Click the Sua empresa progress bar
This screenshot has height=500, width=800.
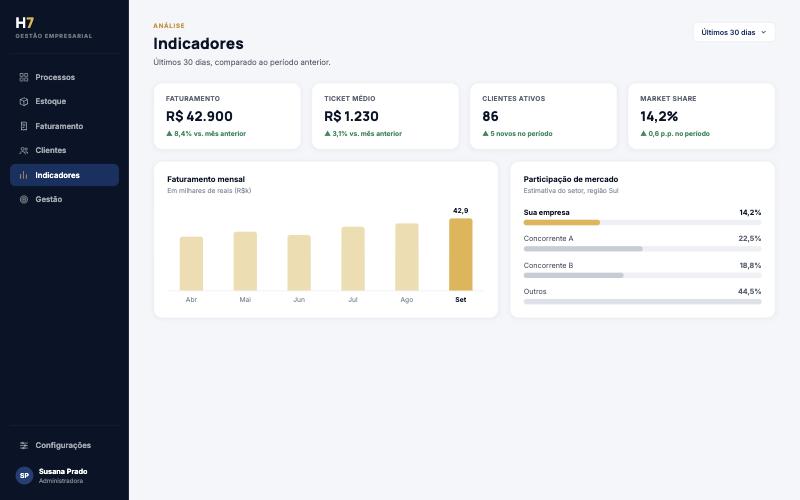pyautogui.click(x=642, y=222)
